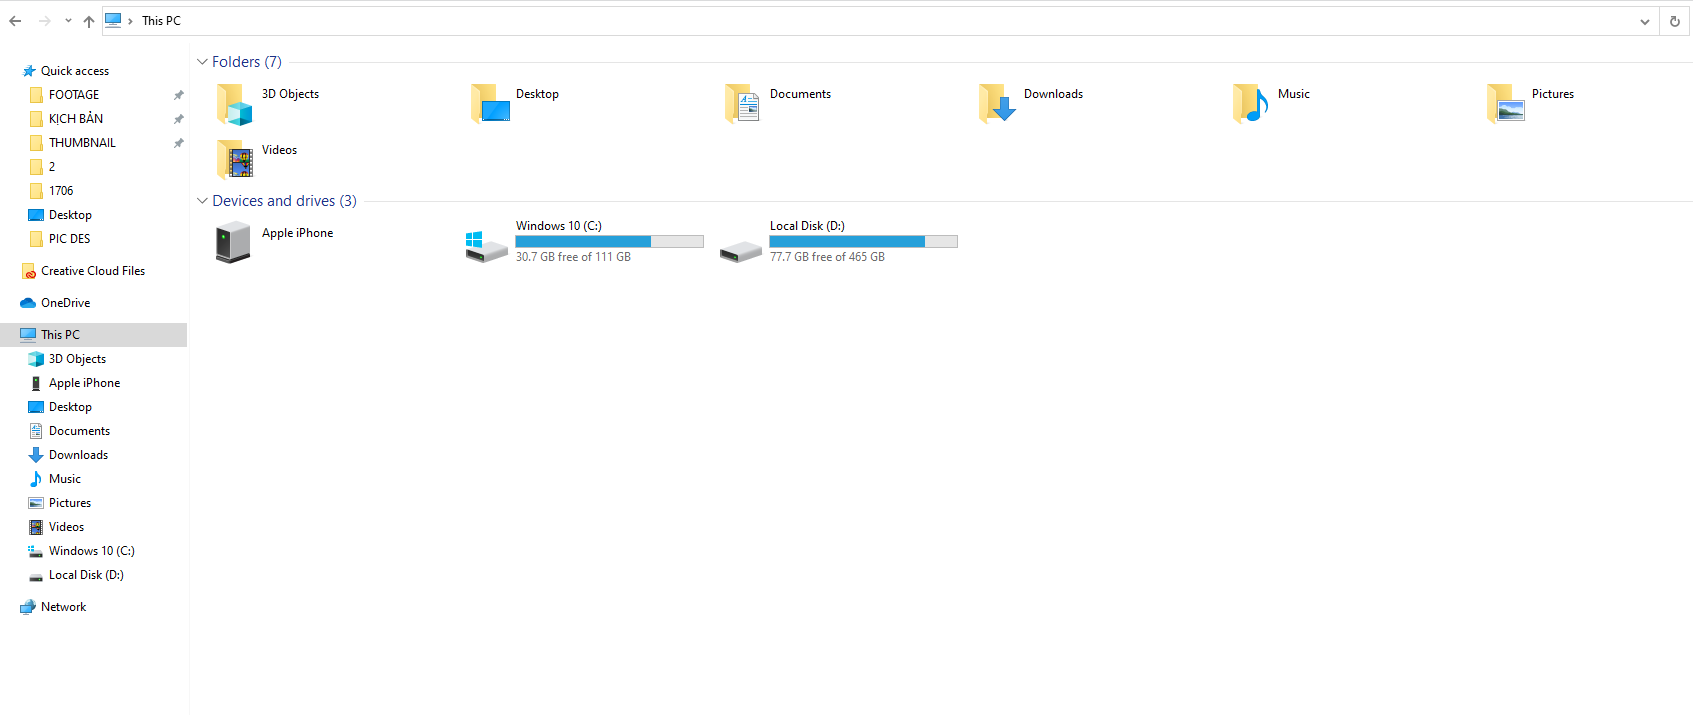Open the PIC DES folder
The height and width of the screenshot is (715, 1693).
point(69,239)
